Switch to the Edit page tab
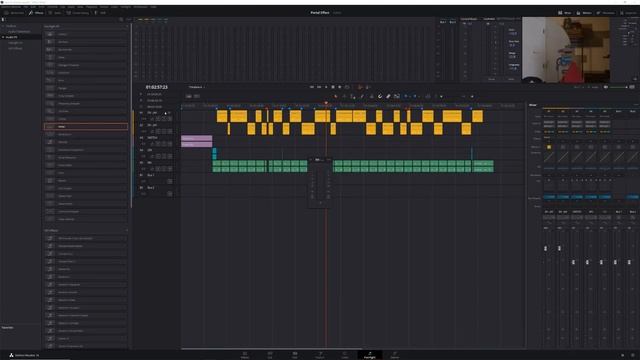The image size is (640, 360). 295,355
